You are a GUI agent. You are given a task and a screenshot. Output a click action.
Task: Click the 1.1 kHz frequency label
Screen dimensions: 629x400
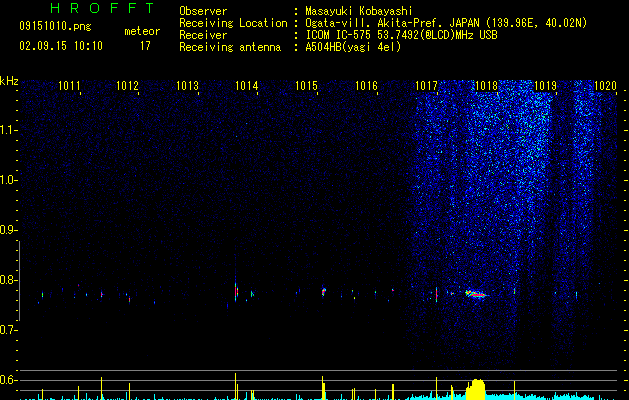coord(8,130)
